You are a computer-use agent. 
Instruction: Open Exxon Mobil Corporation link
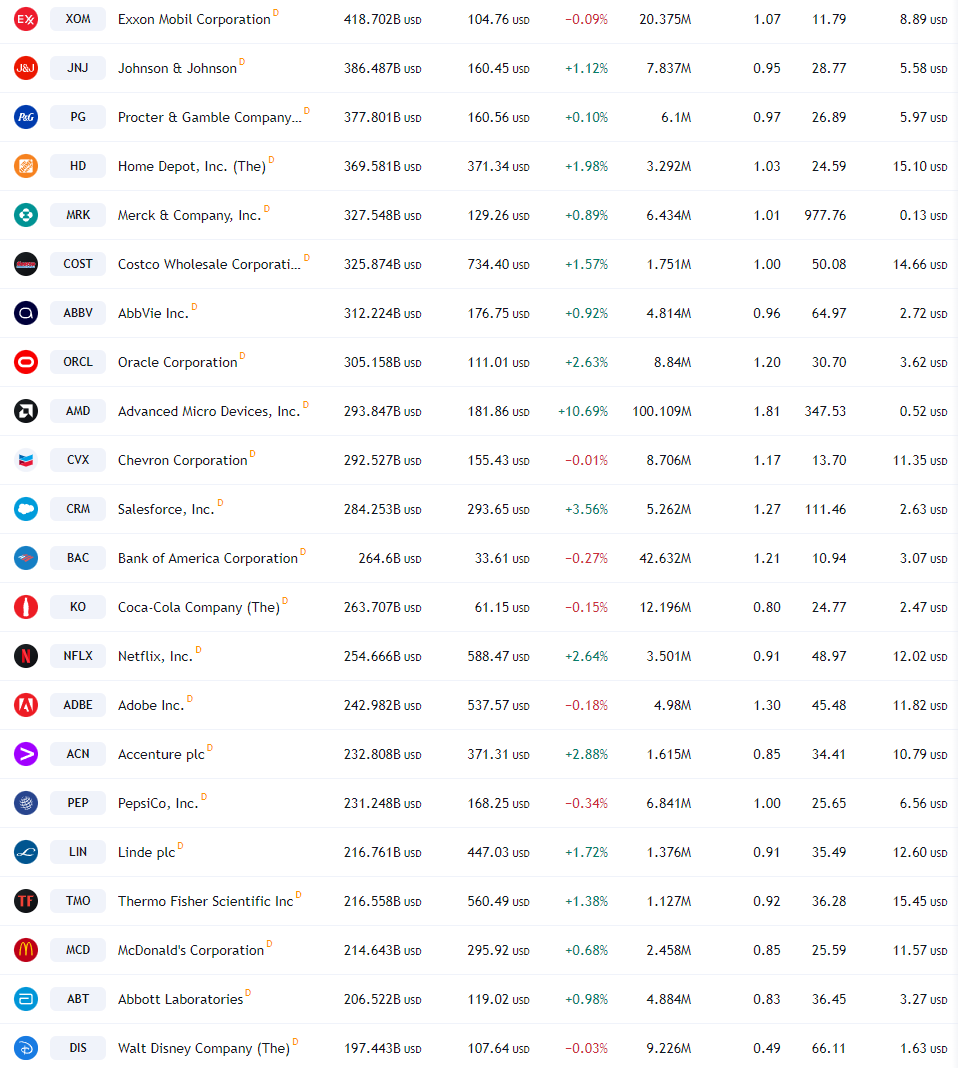coord(194,20)
